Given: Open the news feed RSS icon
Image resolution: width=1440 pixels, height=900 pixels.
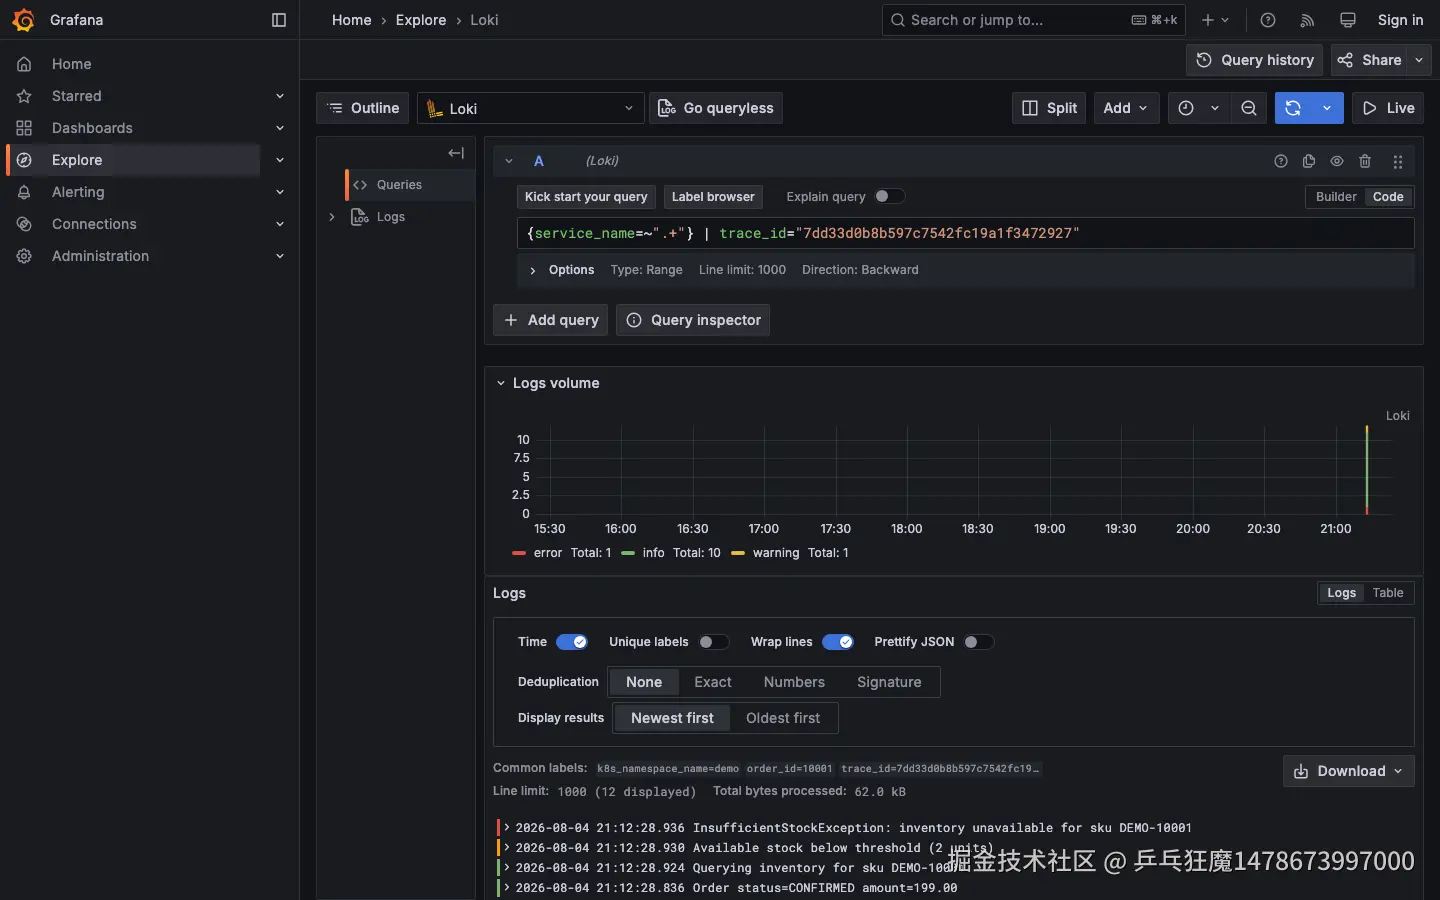Looking at the screenshot, I should (1307, 20).
